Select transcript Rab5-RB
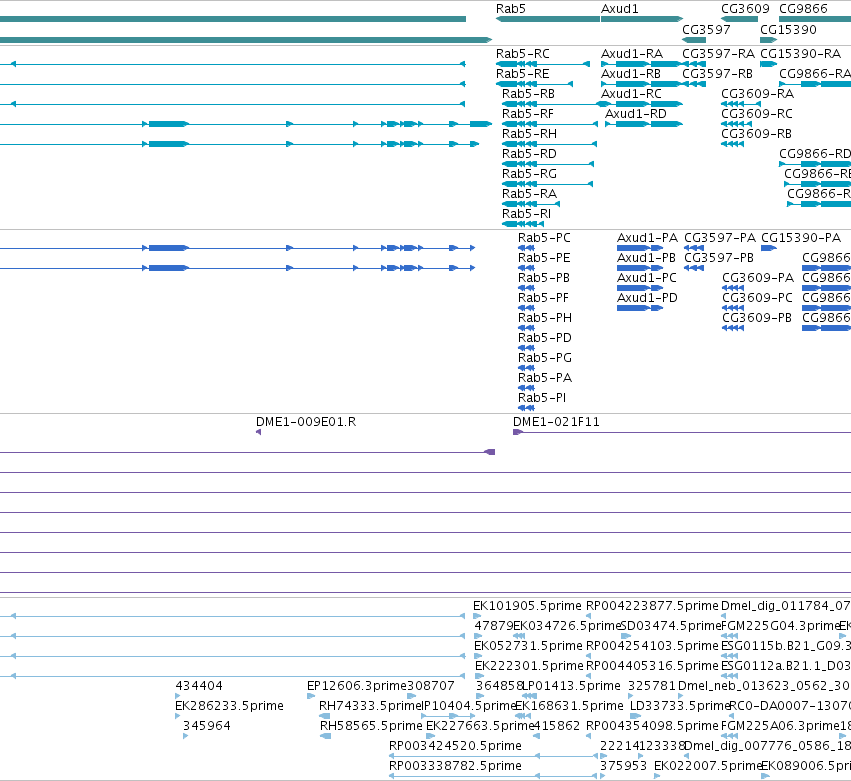 click(x=529, y=94)
